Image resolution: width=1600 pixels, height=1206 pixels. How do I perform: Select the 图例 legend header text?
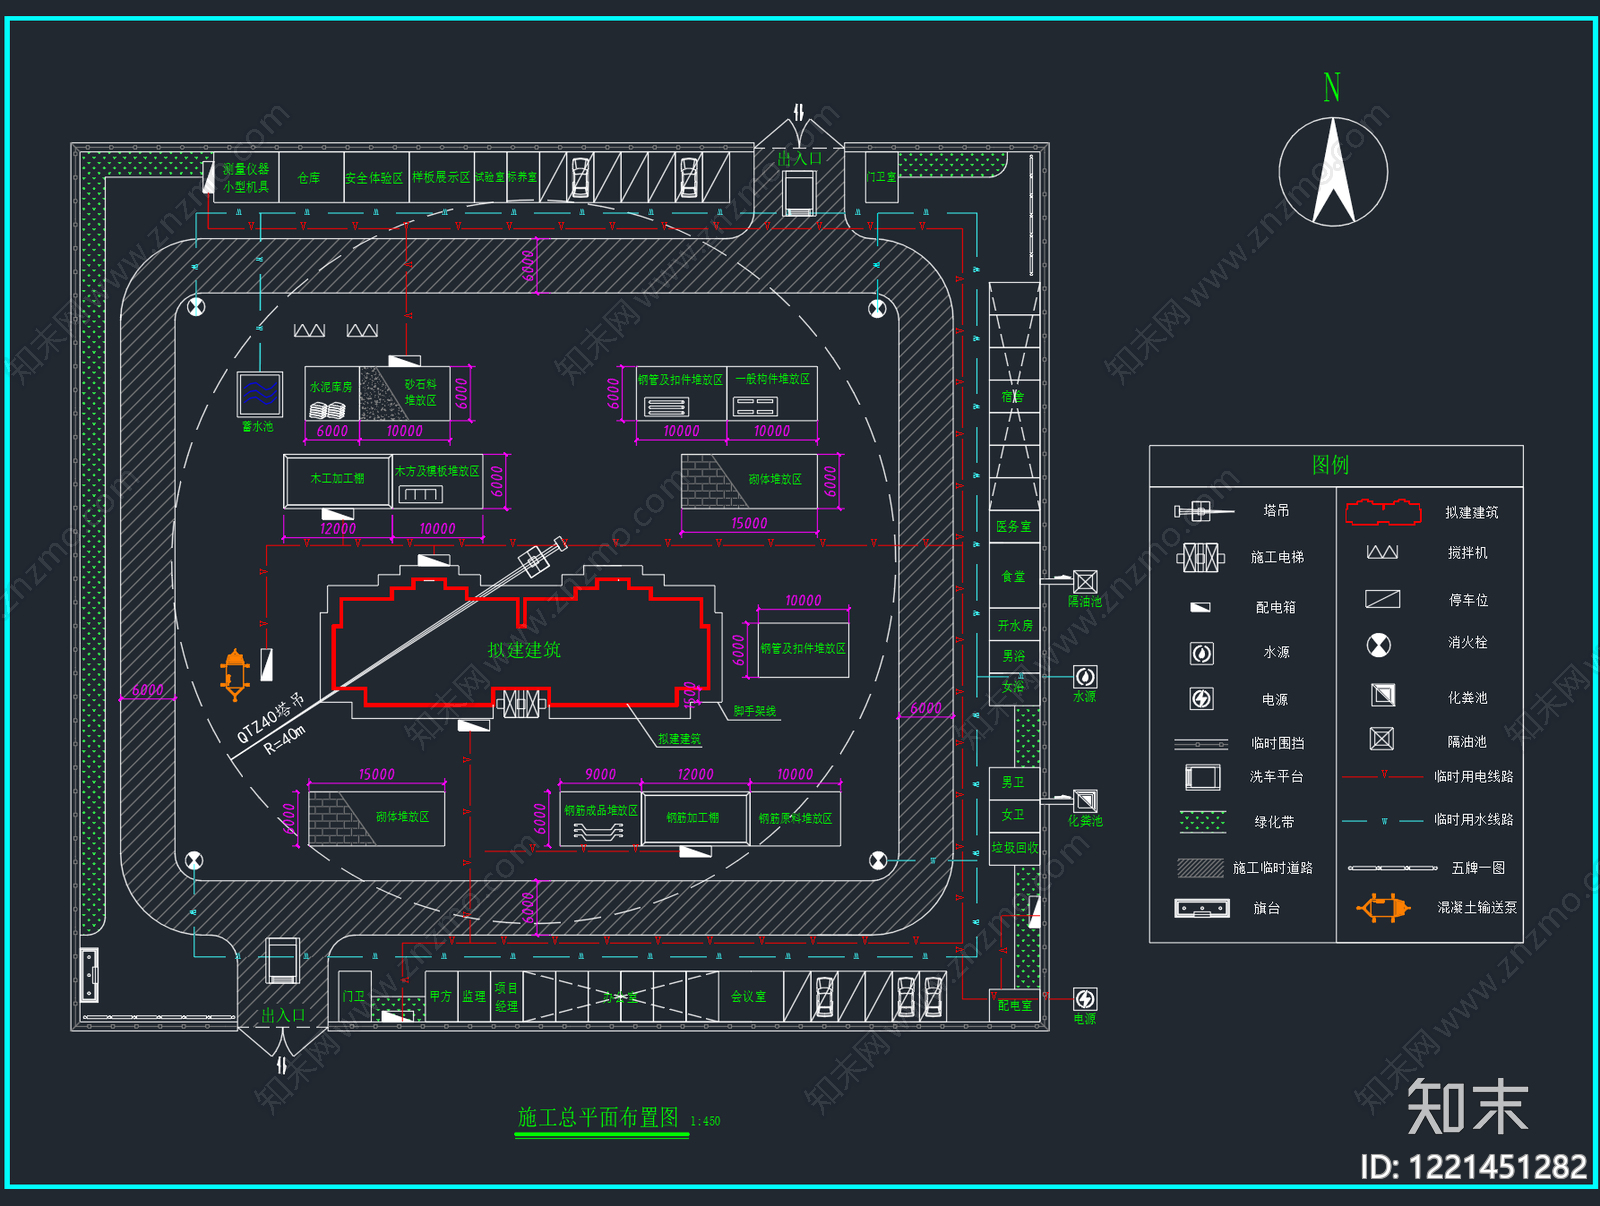coord(1330,465)
